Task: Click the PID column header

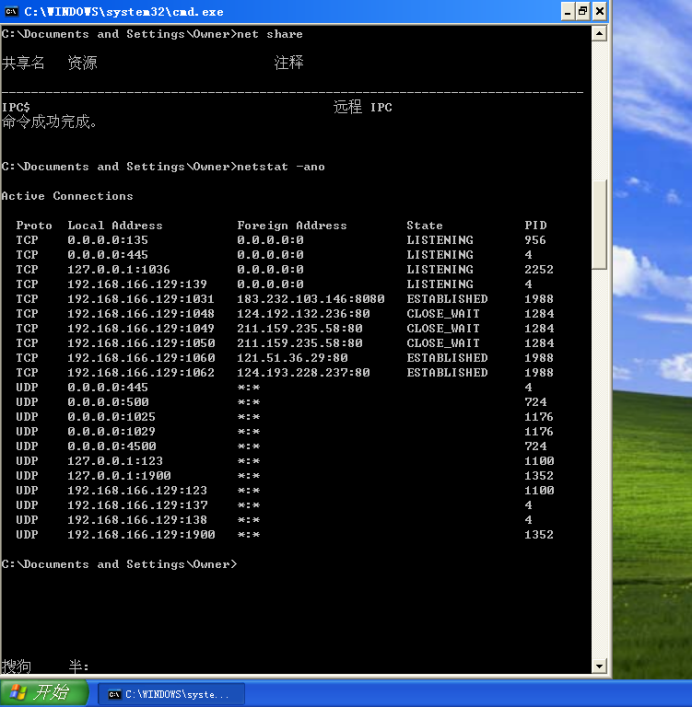Action: tap(535, 226)
